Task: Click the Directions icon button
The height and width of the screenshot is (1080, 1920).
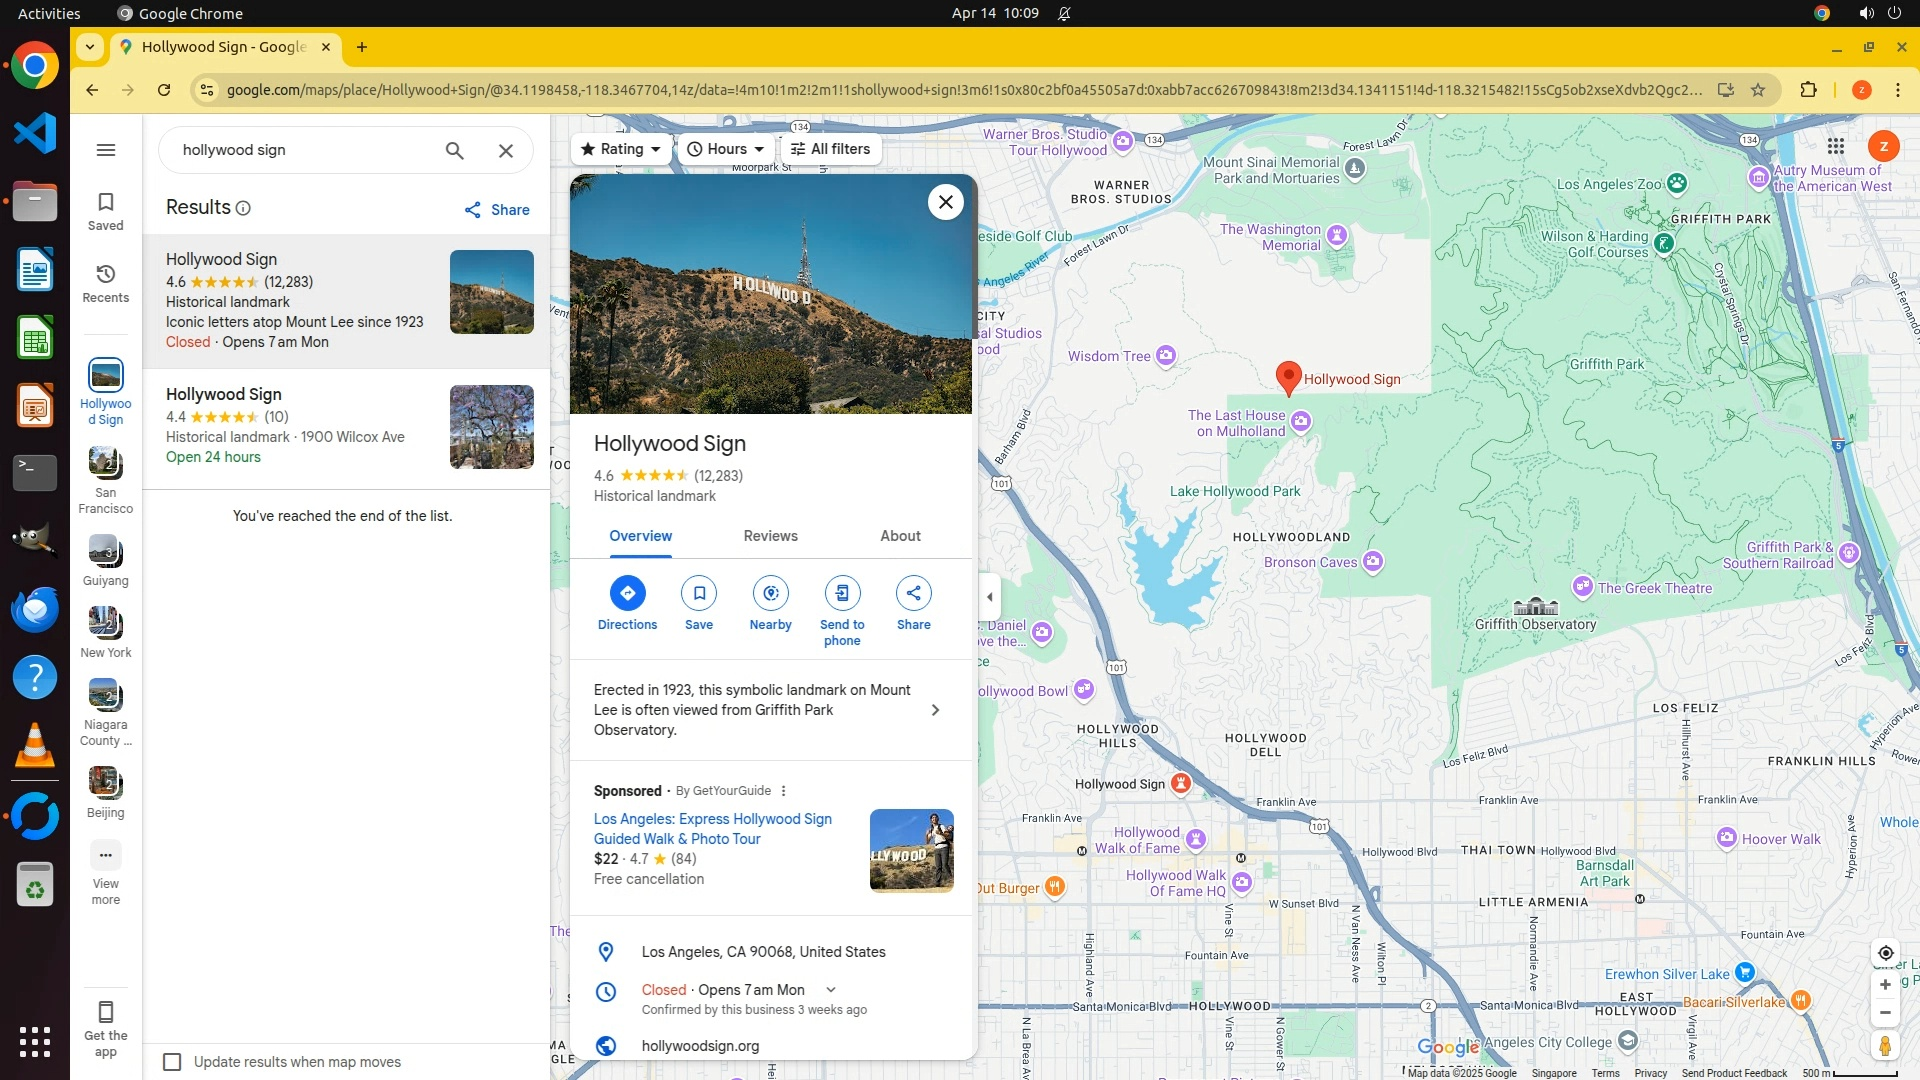Action: 627,594
